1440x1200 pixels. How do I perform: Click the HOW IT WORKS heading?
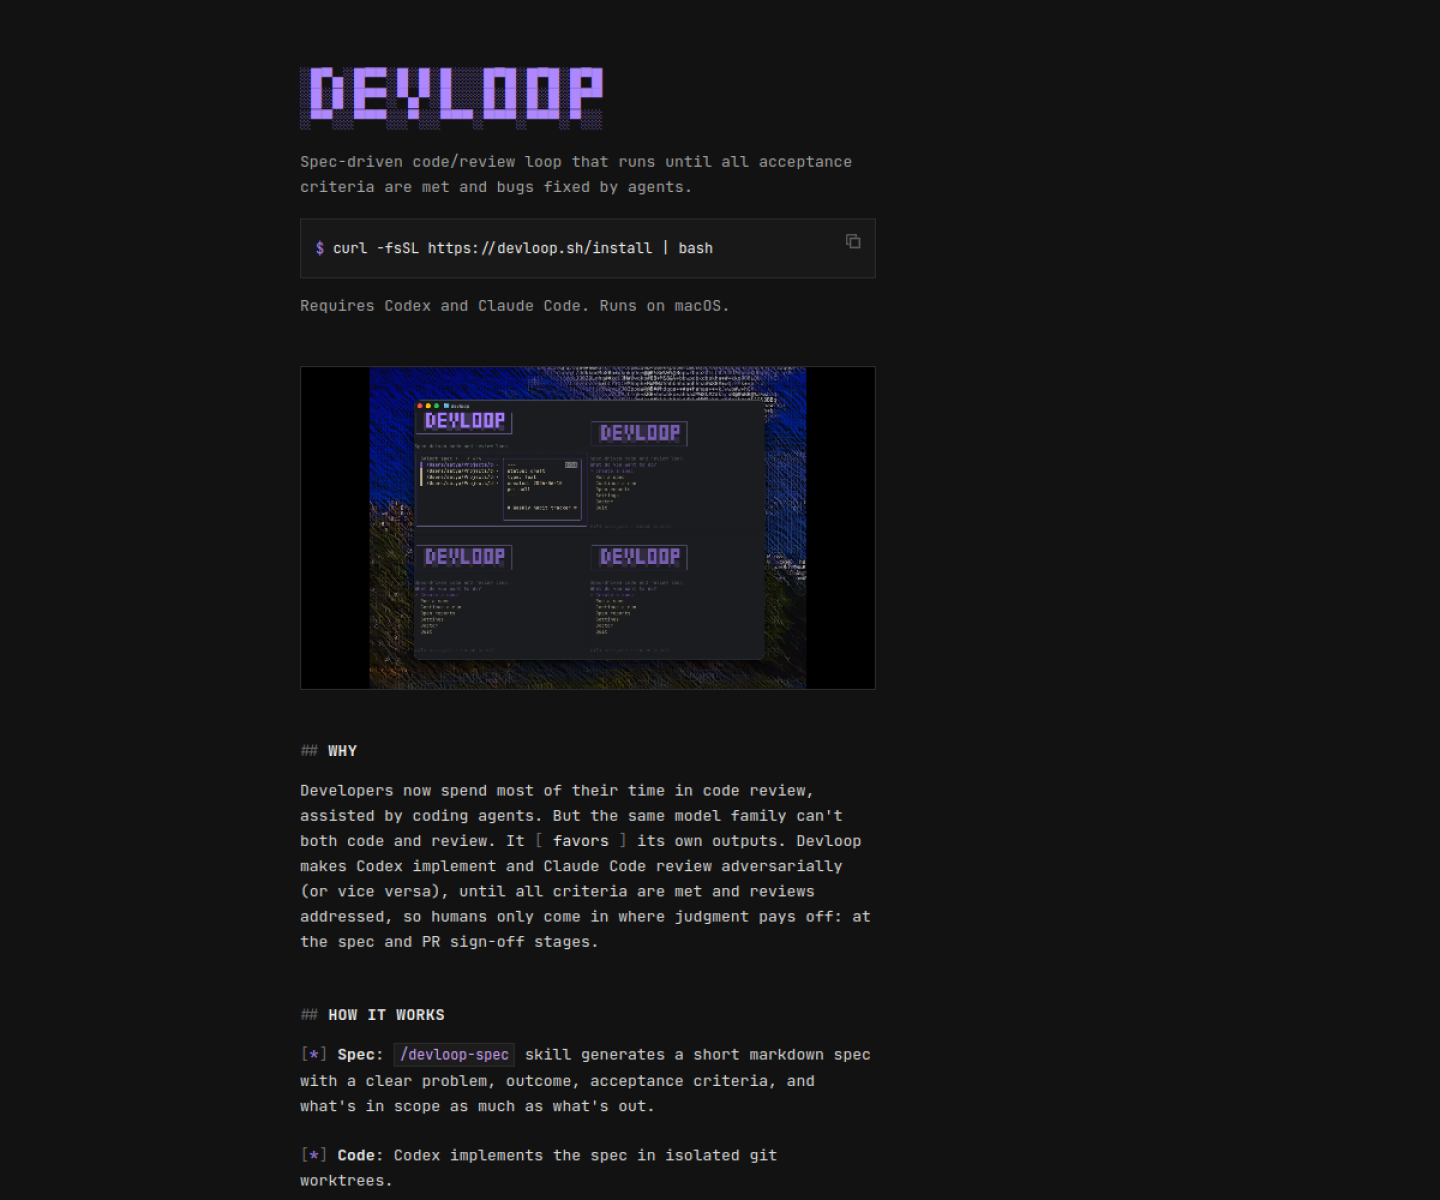pos(386,1015)
